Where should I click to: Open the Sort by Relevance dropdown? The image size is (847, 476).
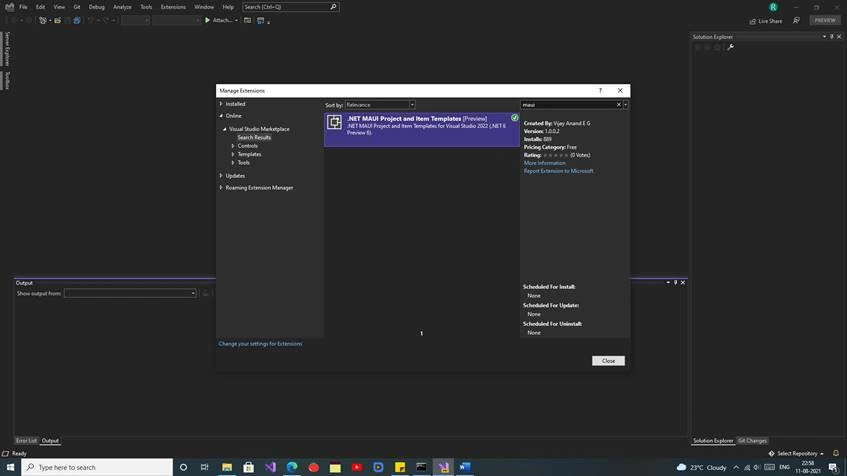pos(380,105)
